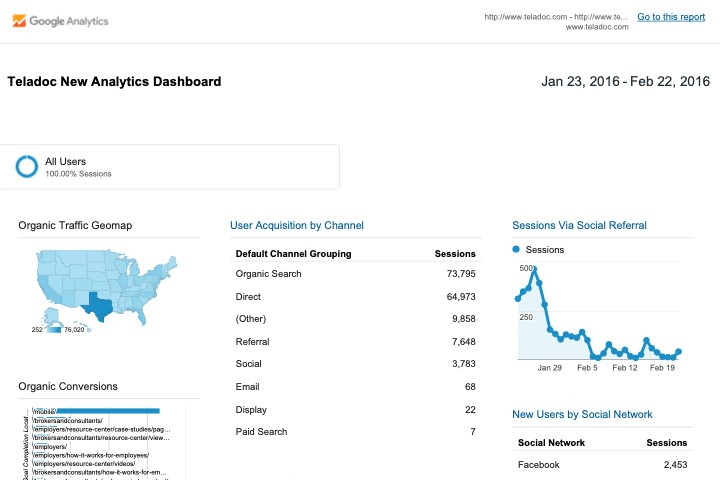Click the 'Default Channel Grouping' column header
Image resolution: width=720 pixels, height=480 pixels.
pyautogui.click(x=293, y=254)
